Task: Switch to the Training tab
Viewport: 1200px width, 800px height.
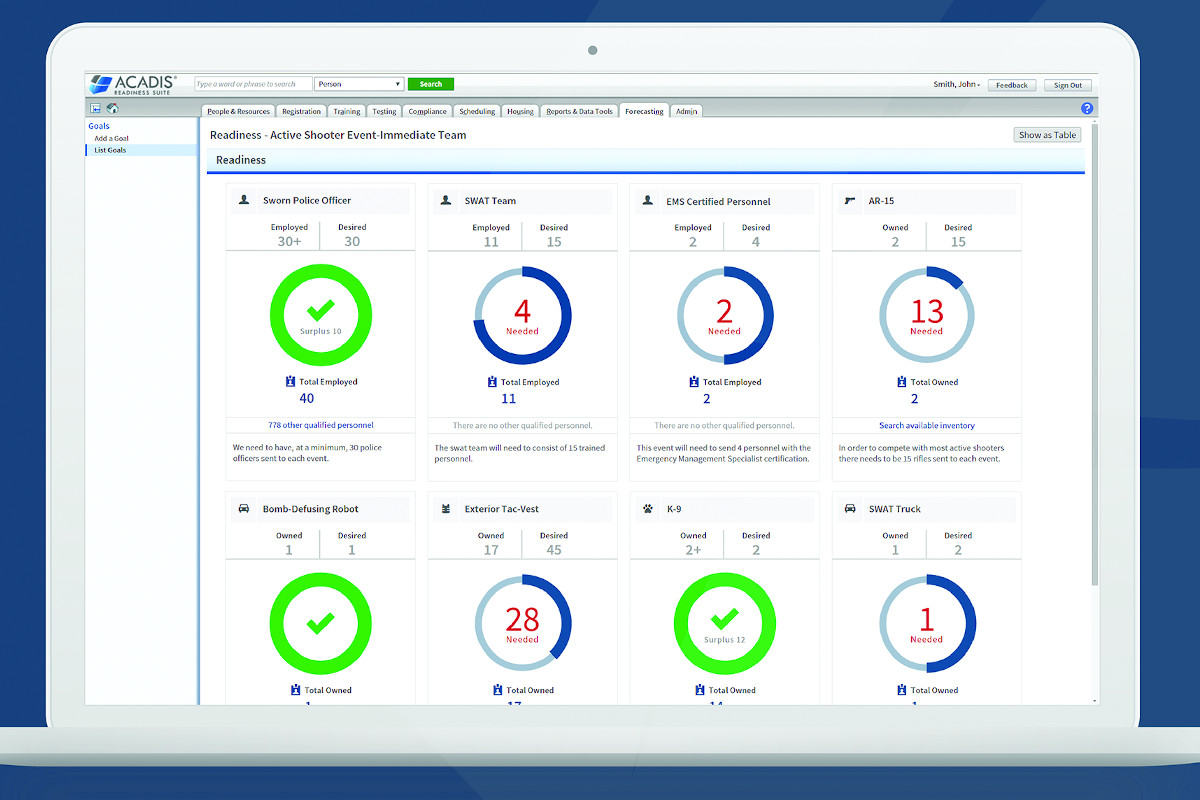Action: 346,111
